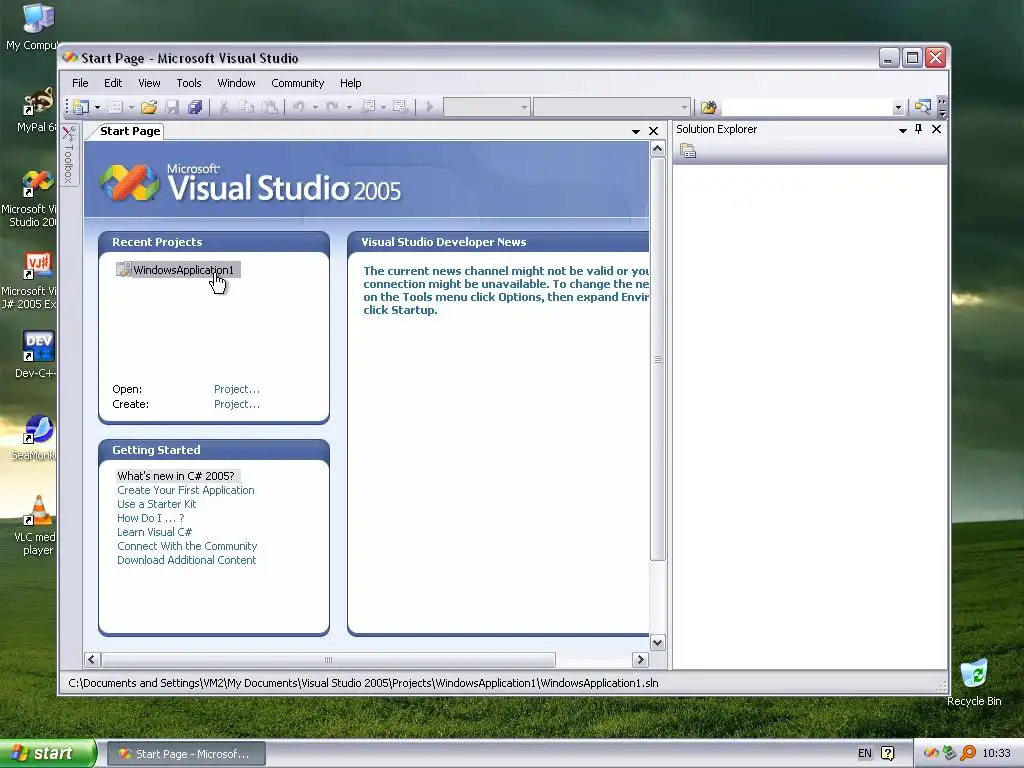The width and height of the screenshot is (1024, 768).
Task: Open recent project WindowsApplication1
Action: tap(178, 270)
